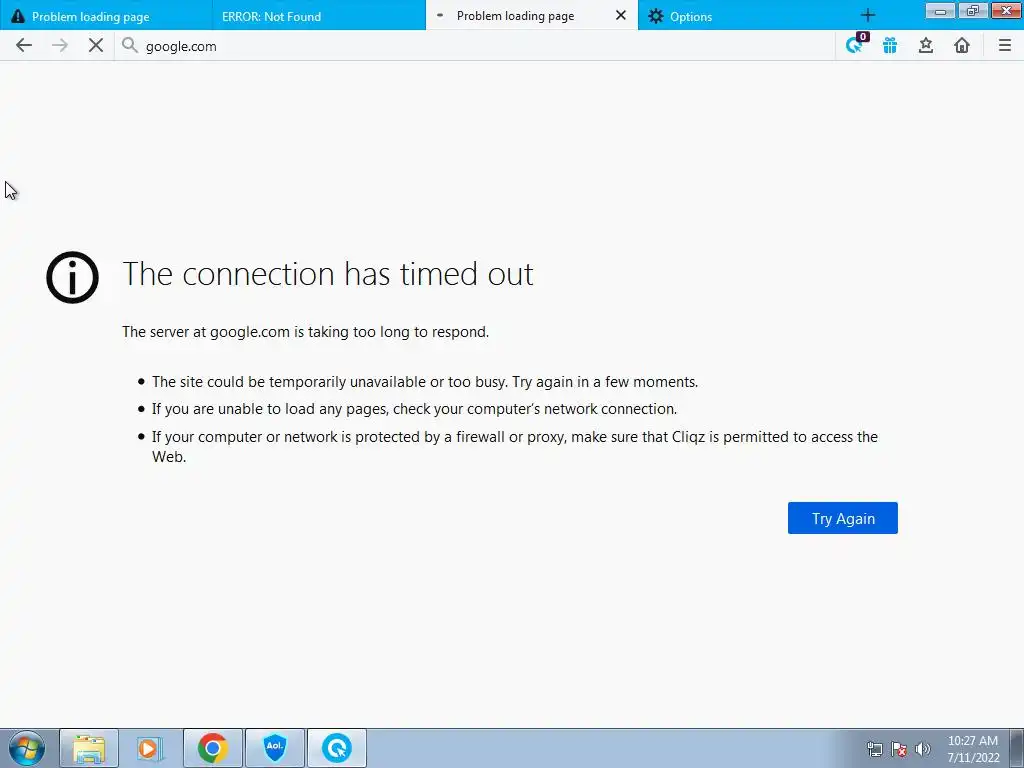Open the hamburger menu

[x=1004, y=45]
